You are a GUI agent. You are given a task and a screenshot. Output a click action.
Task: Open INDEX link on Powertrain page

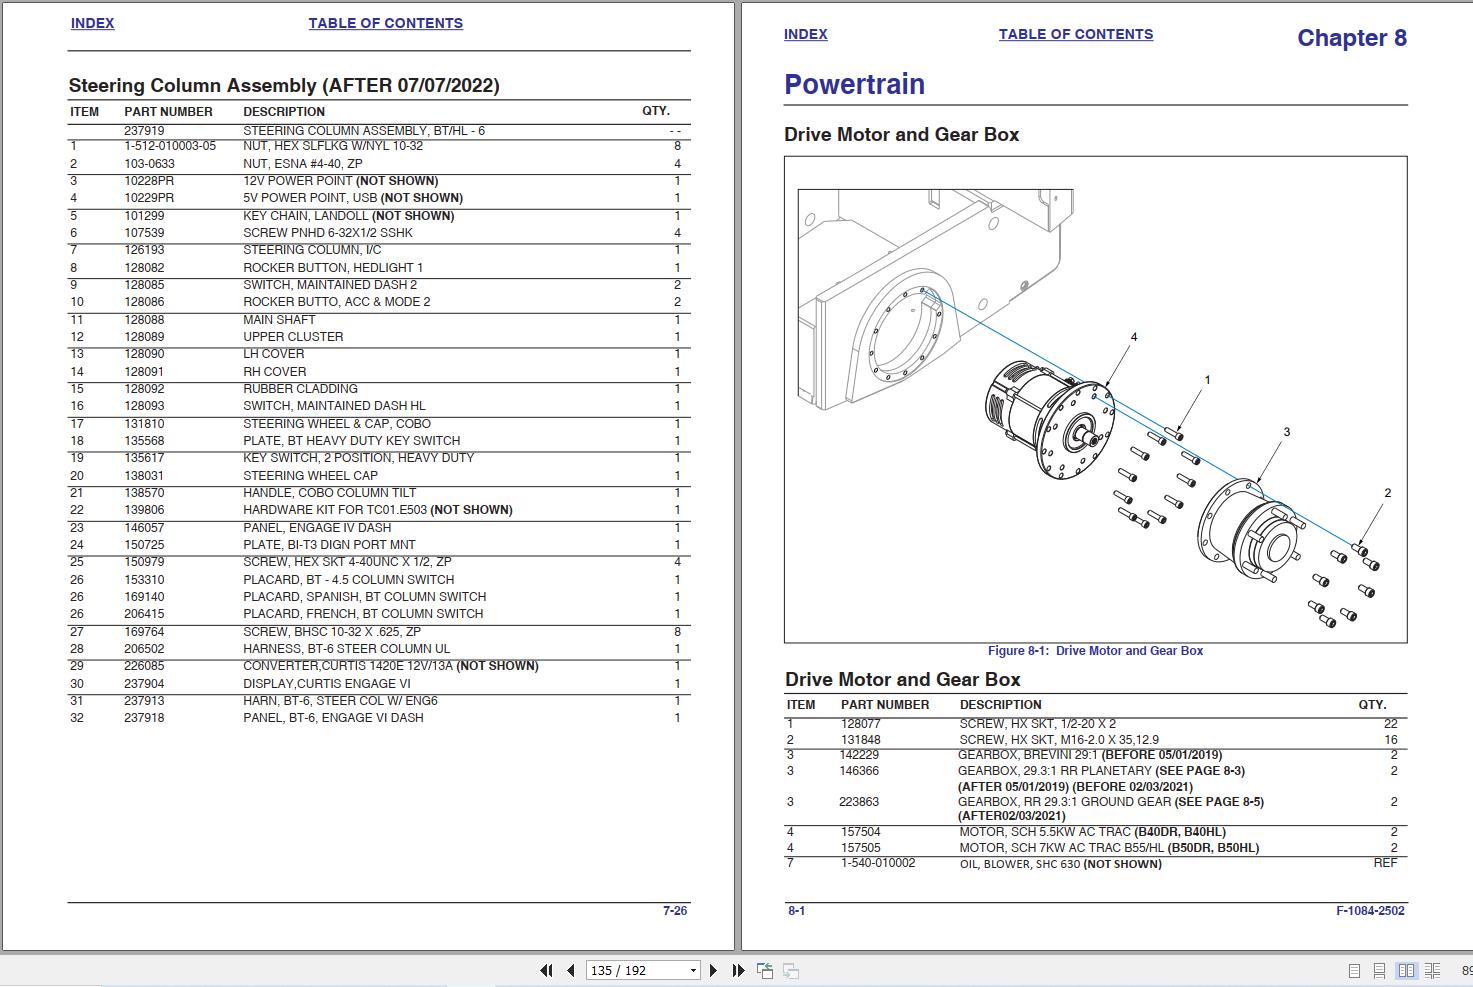click(805, 34)
